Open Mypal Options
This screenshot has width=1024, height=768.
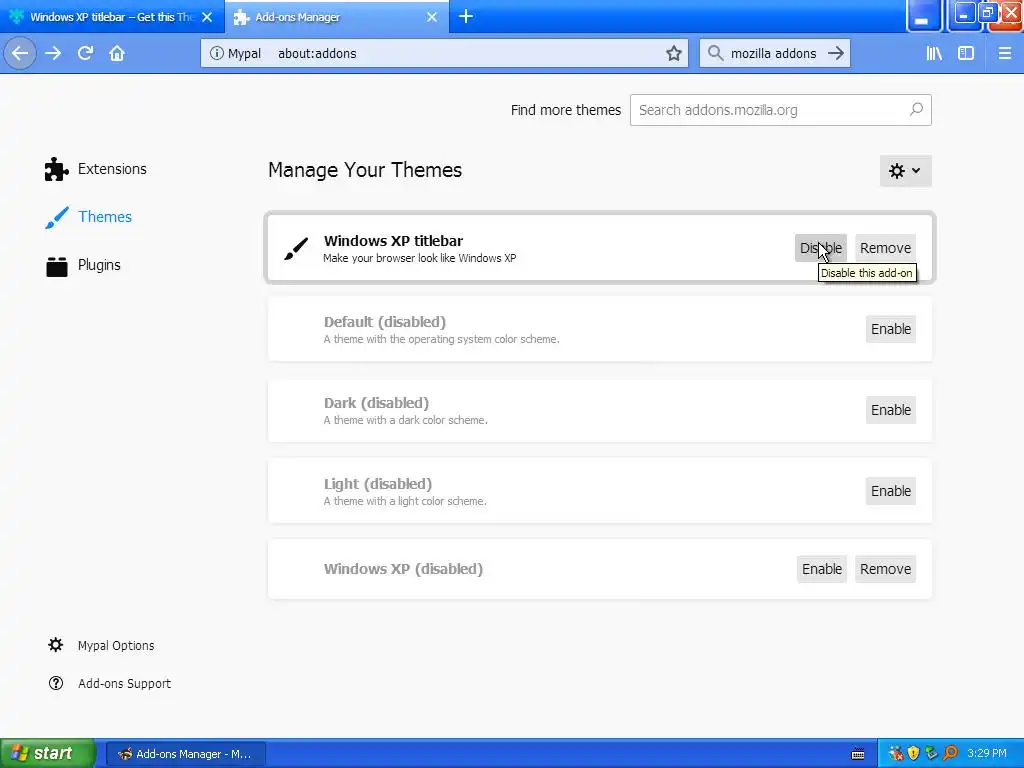(101, 645)
